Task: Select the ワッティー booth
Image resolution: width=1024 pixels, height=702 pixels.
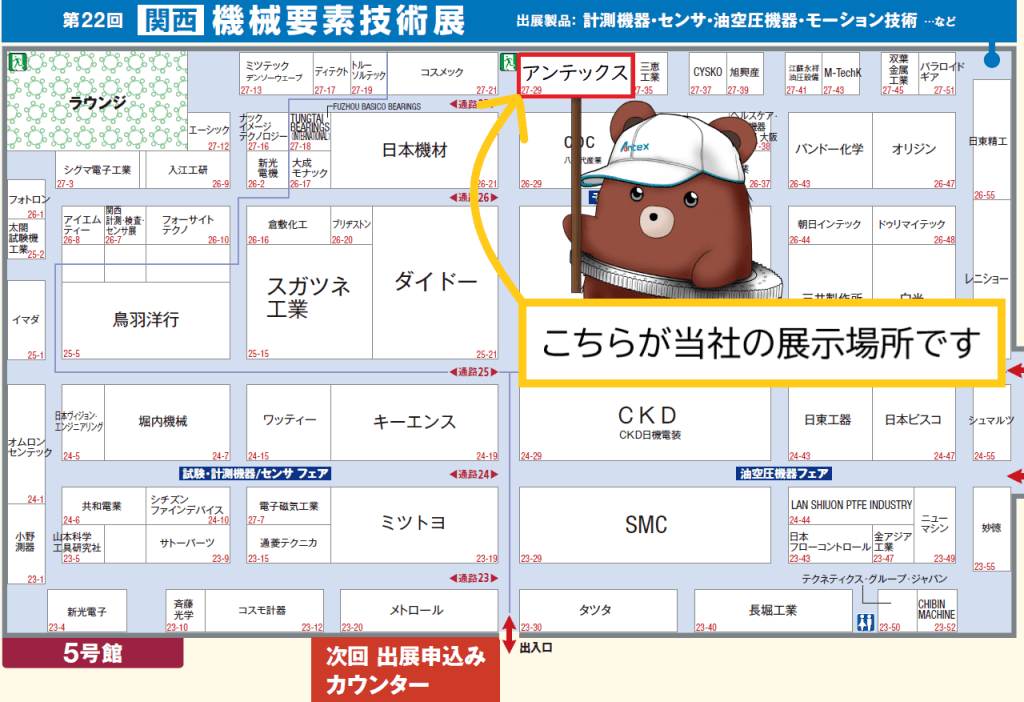Action: 289,423
